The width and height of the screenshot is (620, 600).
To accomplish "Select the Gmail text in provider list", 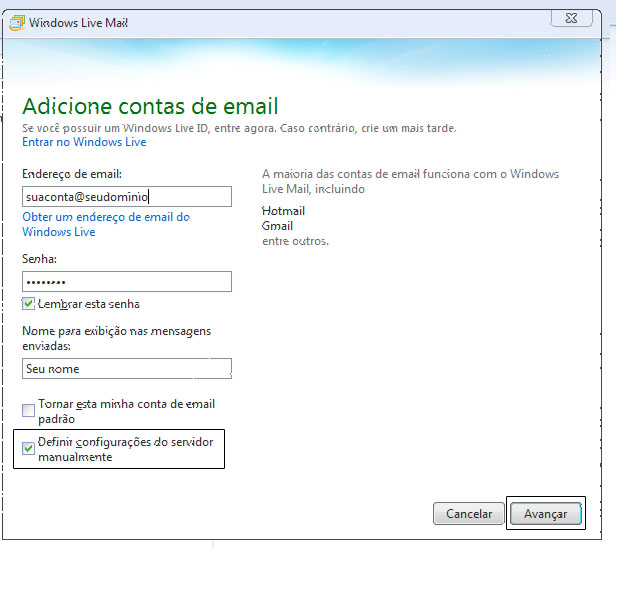I will (277, 226).
